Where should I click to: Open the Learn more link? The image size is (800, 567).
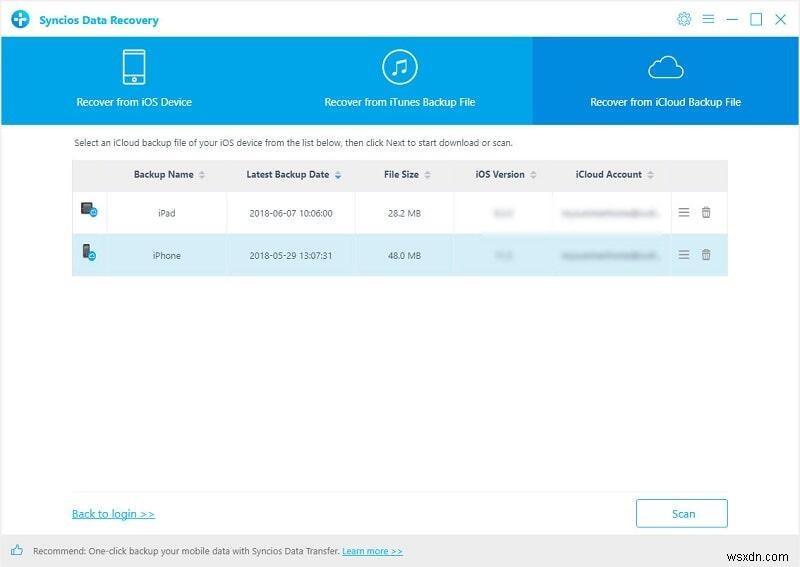click(372, 551)
